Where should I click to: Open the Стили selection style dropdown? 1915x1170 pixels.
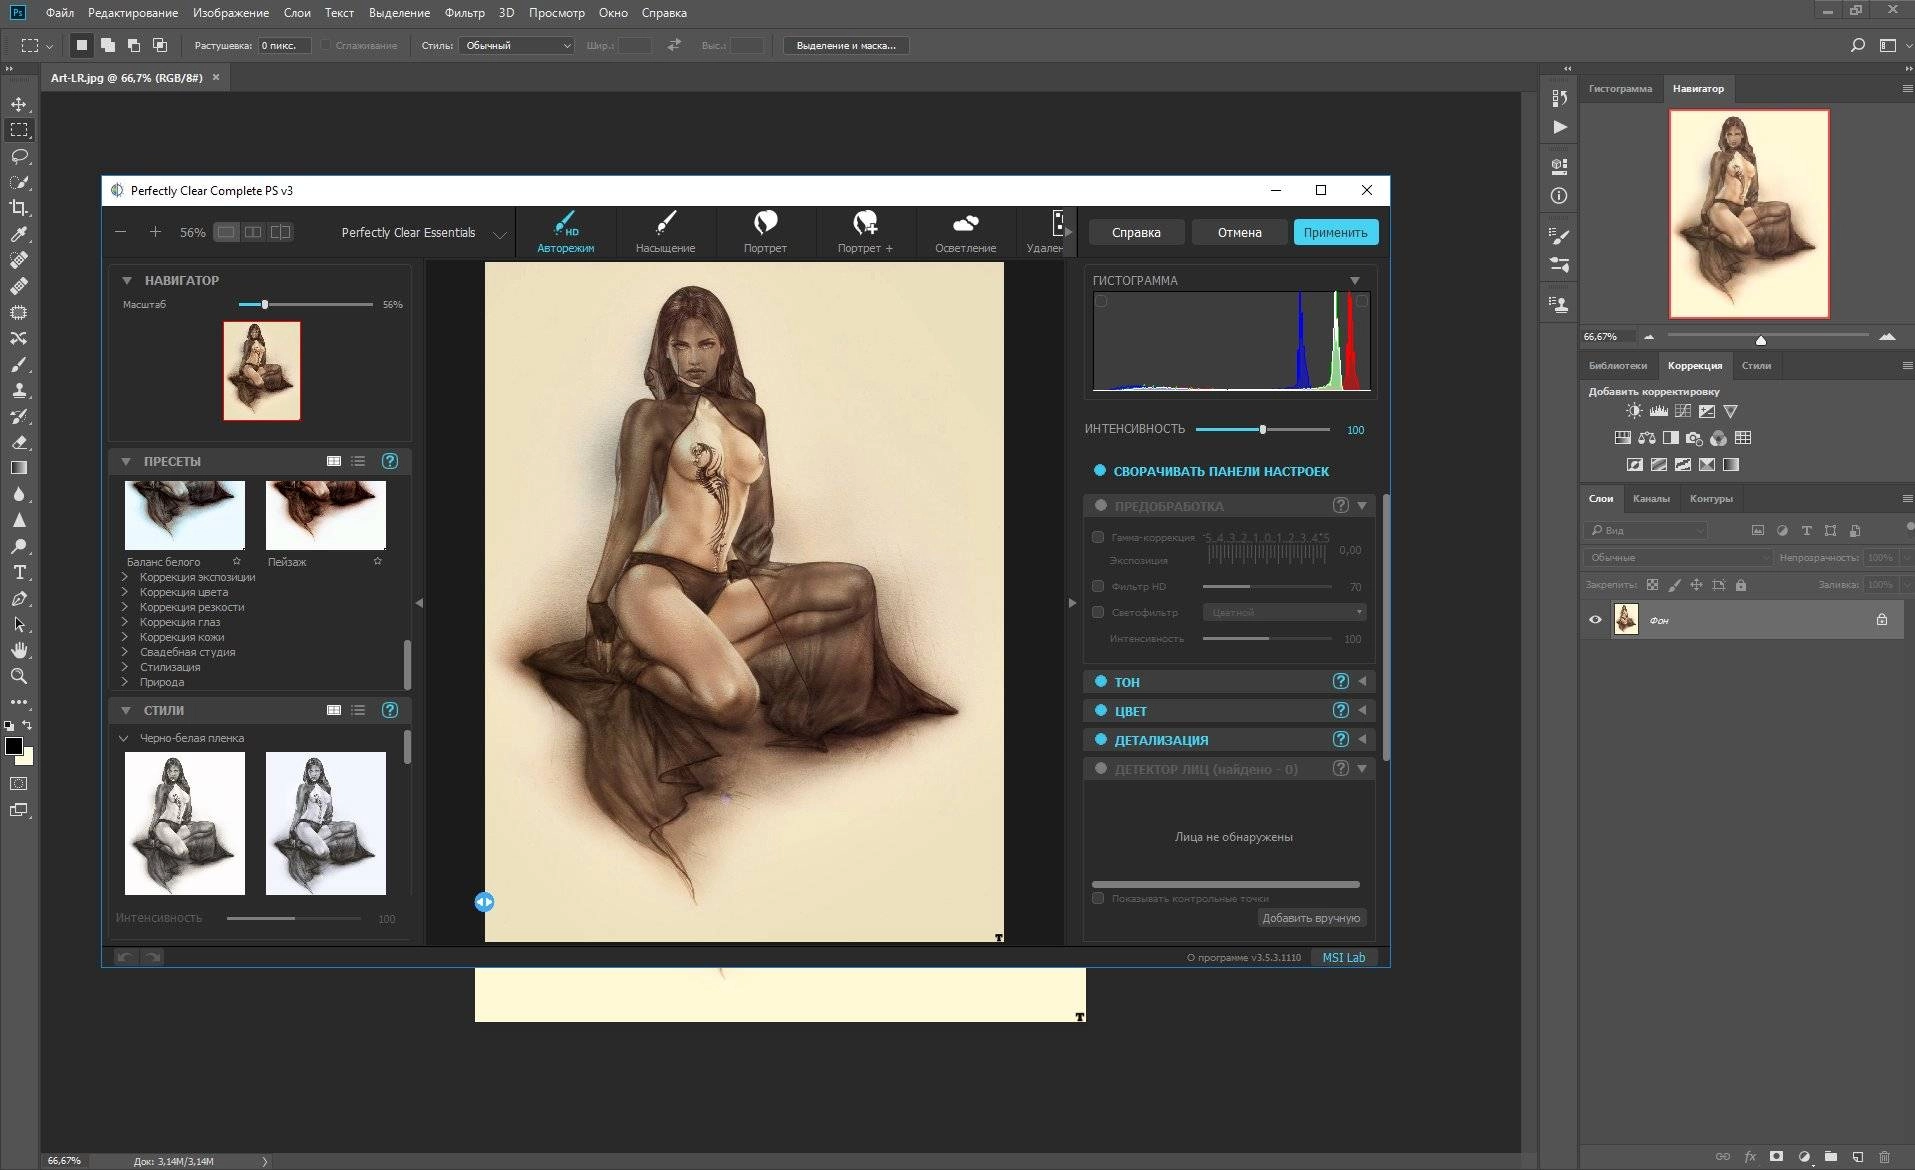point(516,45)
